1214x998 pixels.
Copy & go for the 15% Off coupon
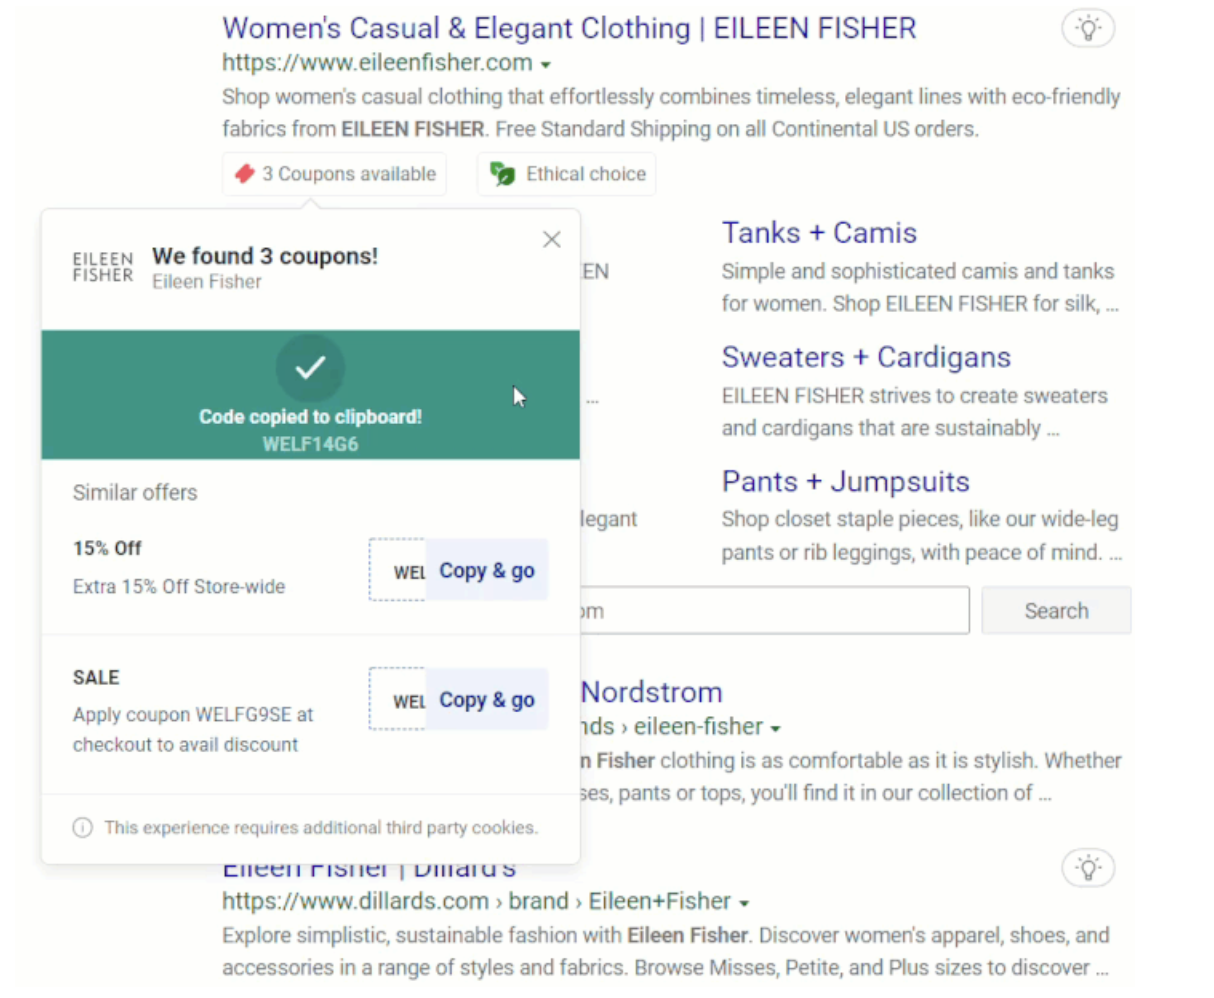click(x=487, y=571)
